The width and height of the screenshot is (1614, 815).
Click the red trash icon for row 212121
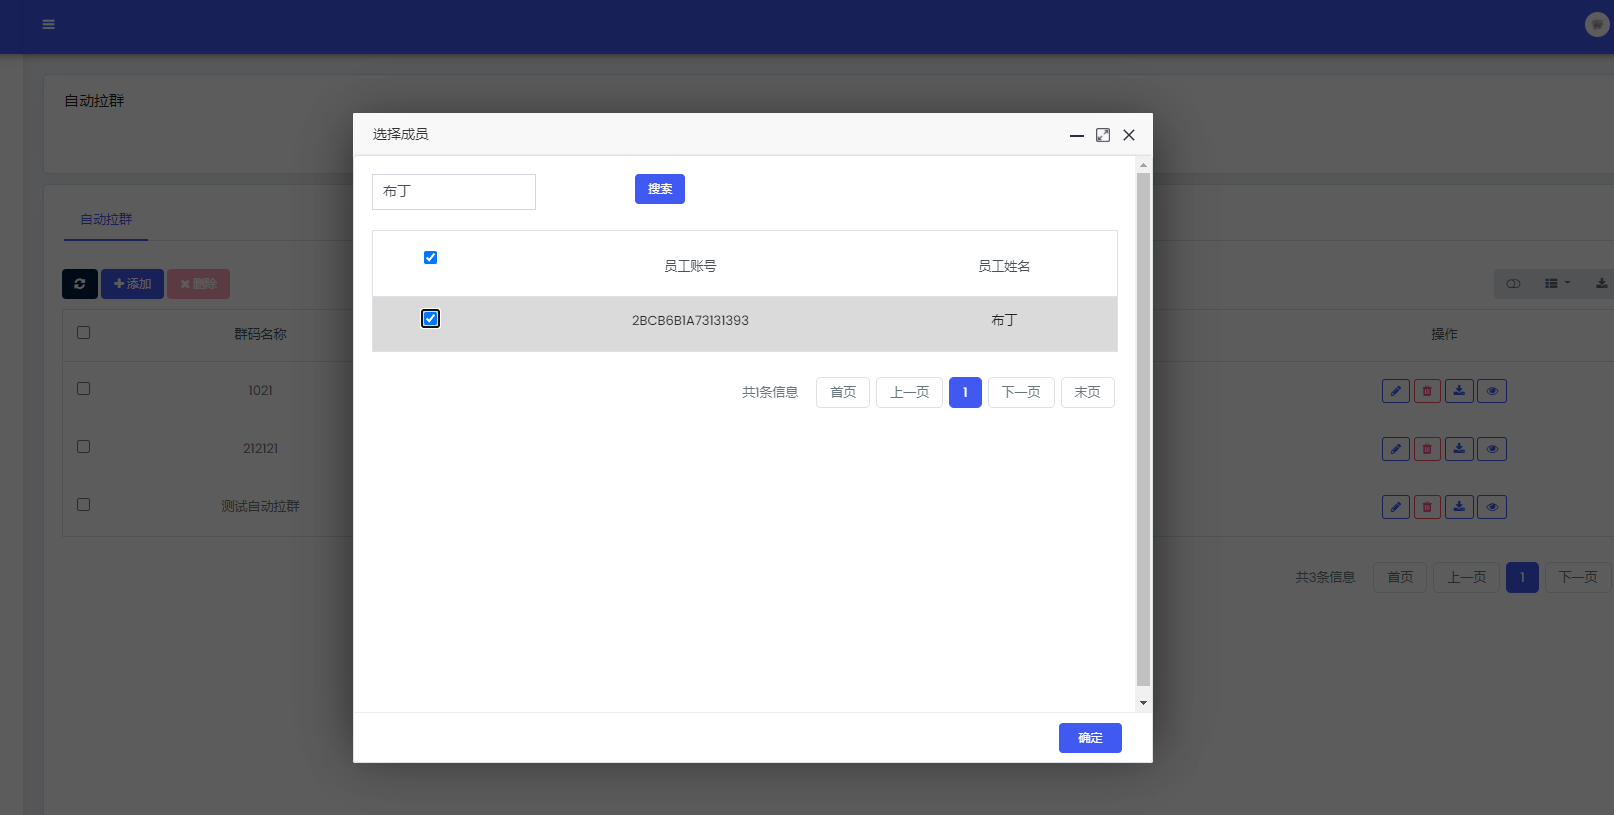coord(1427,449)
